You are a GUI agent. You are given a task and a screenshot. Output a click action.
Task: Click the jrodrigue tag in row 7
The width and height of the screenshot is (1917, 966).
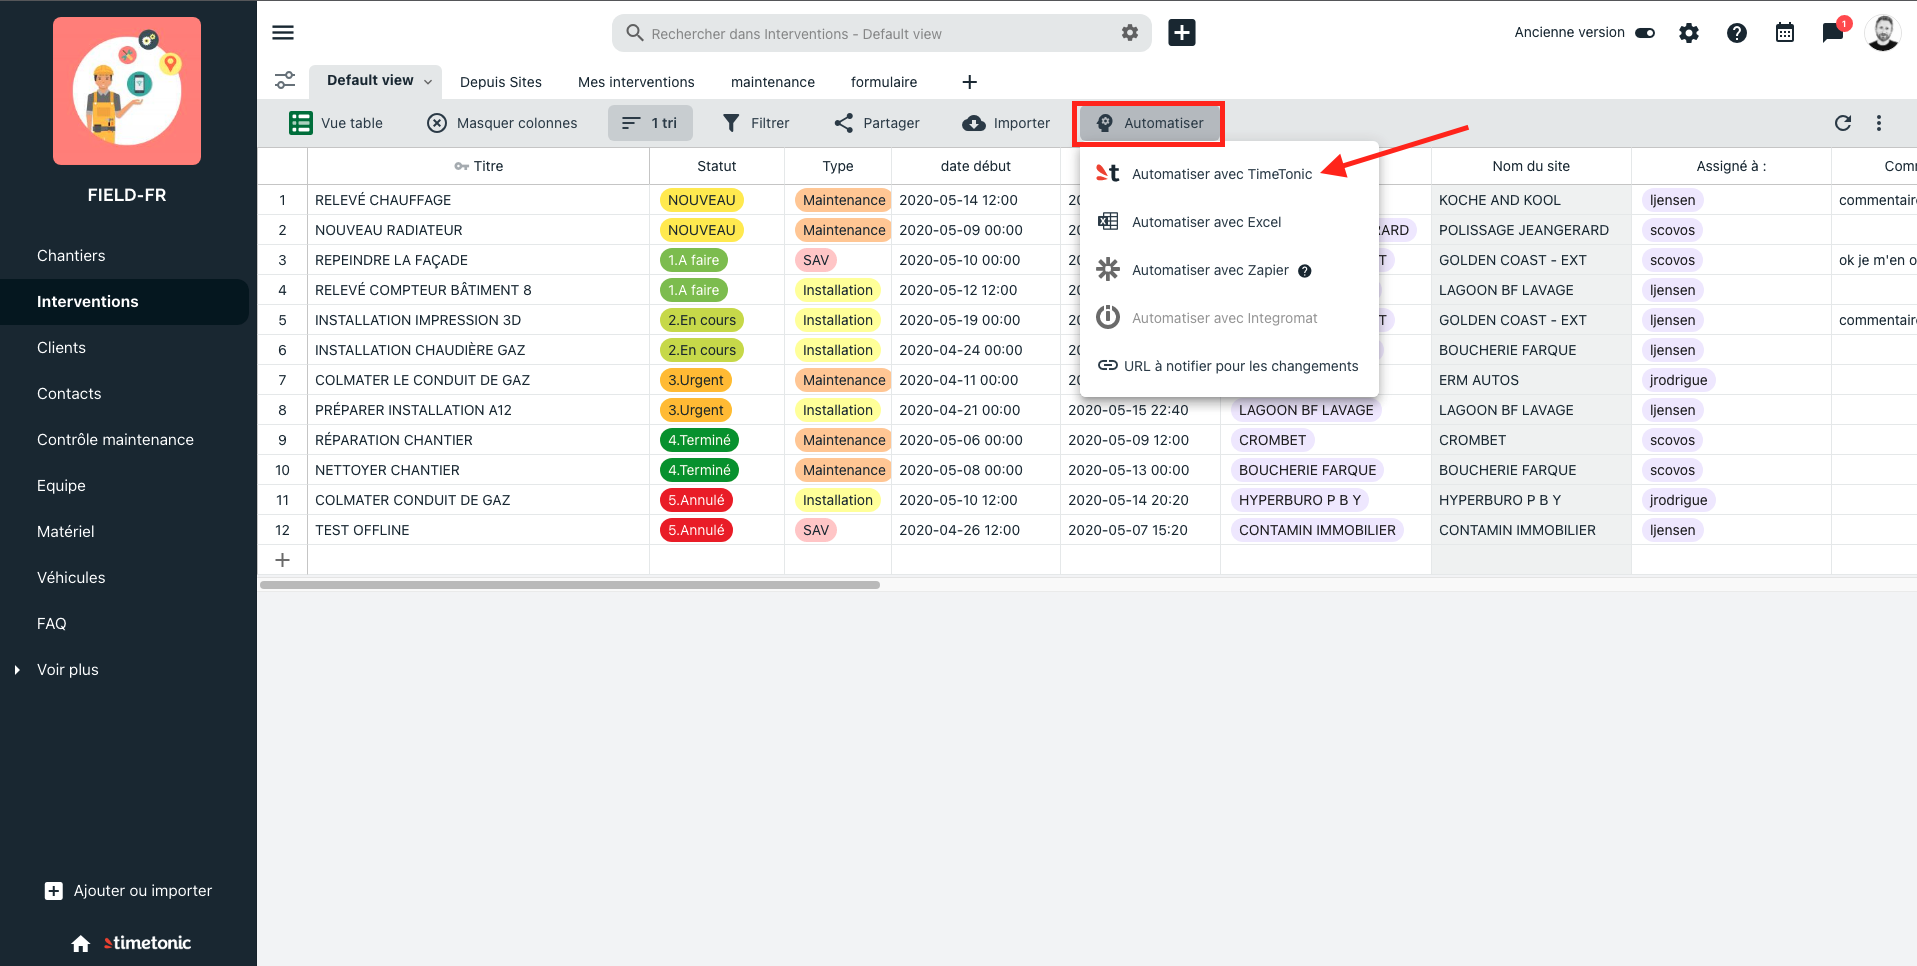tap(1679, 380)
